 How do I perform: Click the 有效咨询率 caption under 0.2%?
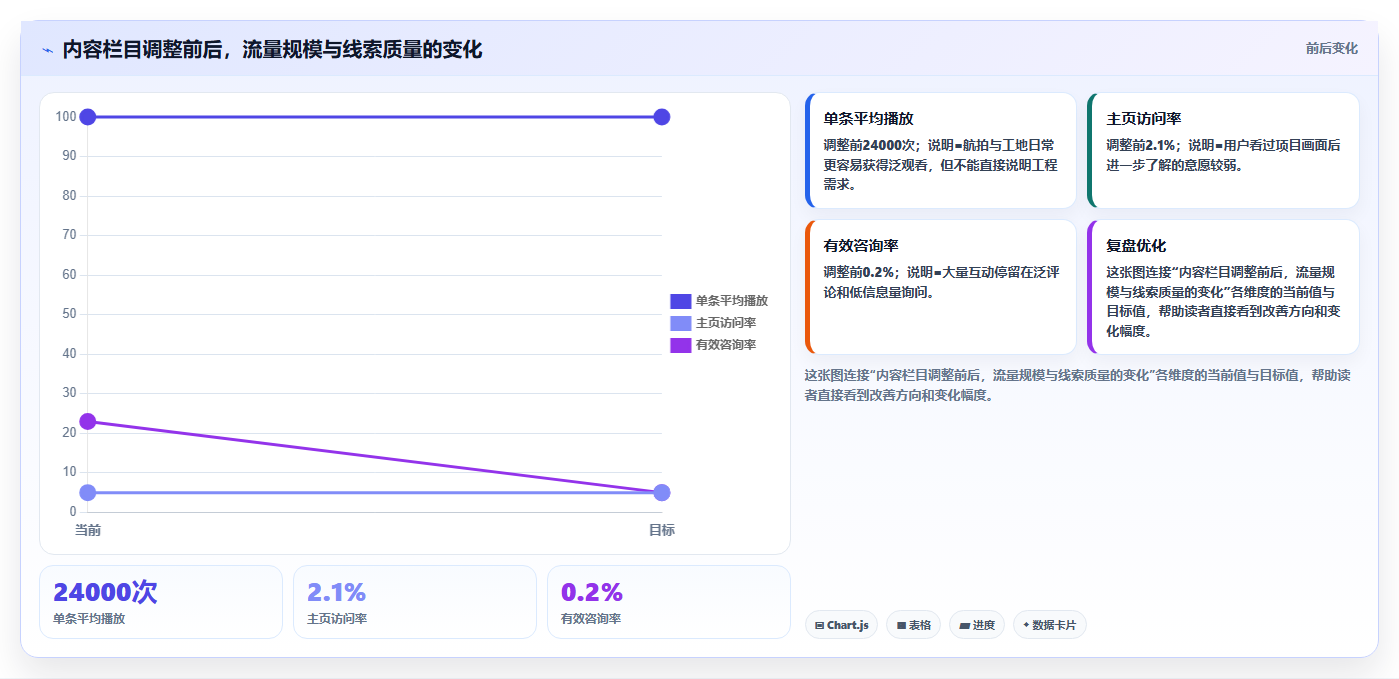coord(591,619)
